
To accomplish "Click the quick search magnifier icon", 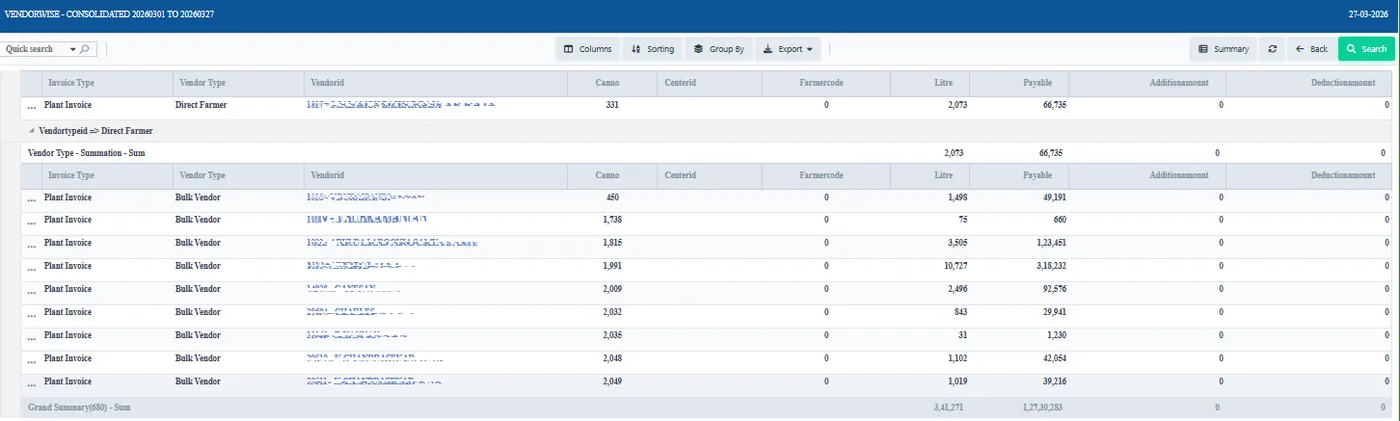I will click(85, 49).
